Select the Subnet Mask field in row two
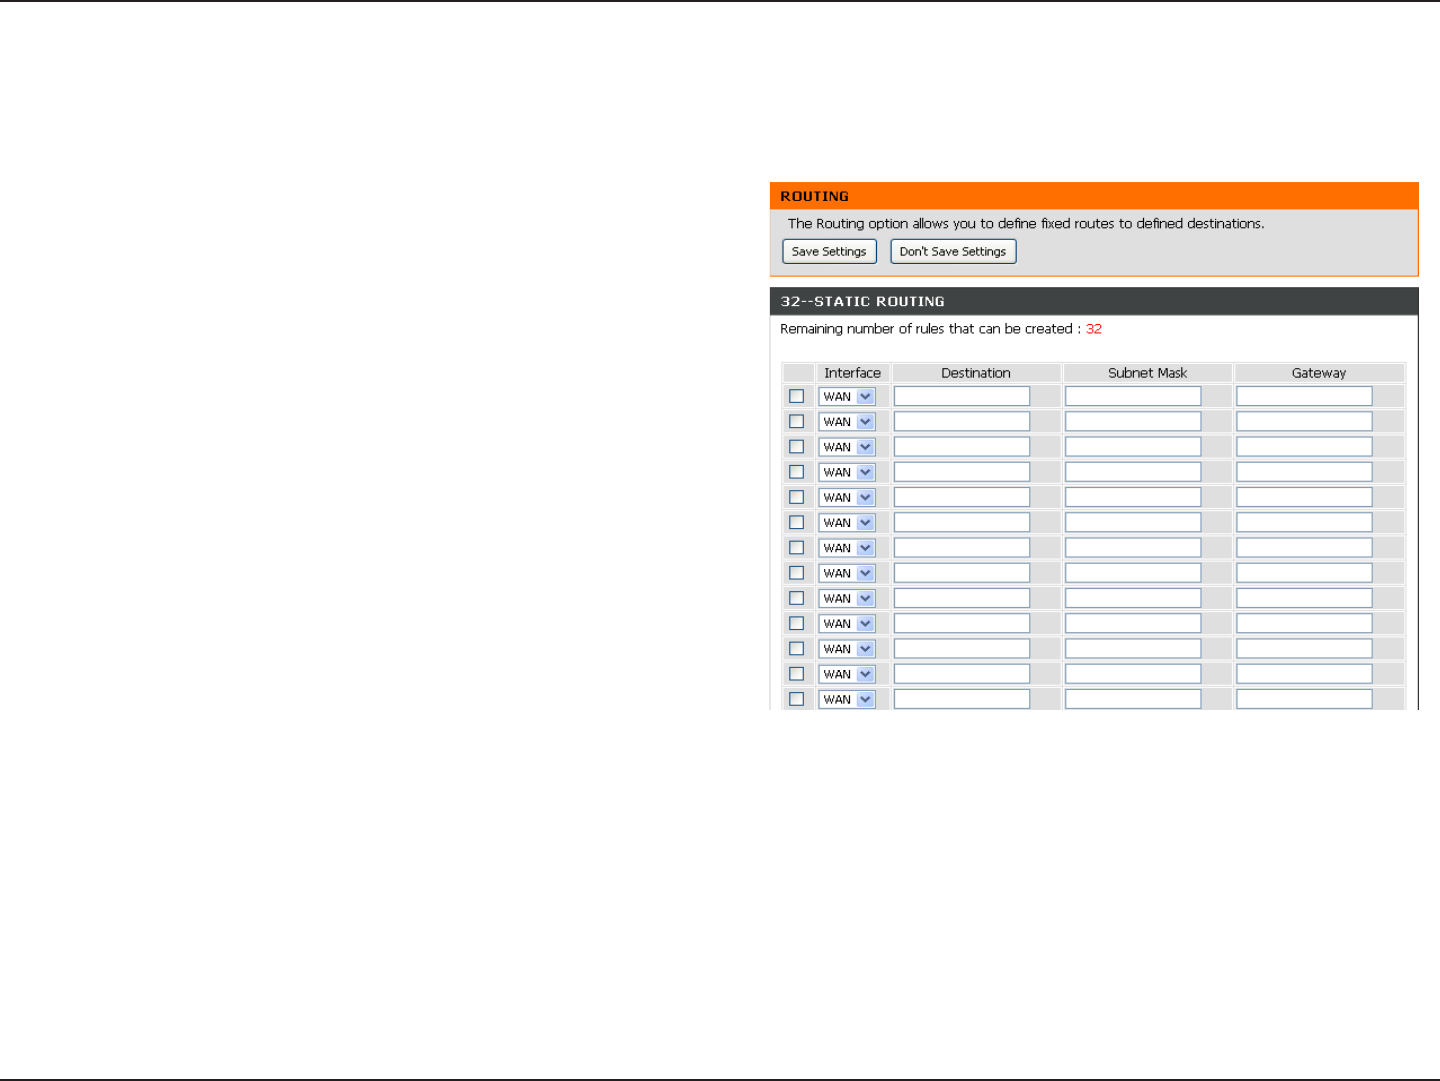 pos(1133,421)
